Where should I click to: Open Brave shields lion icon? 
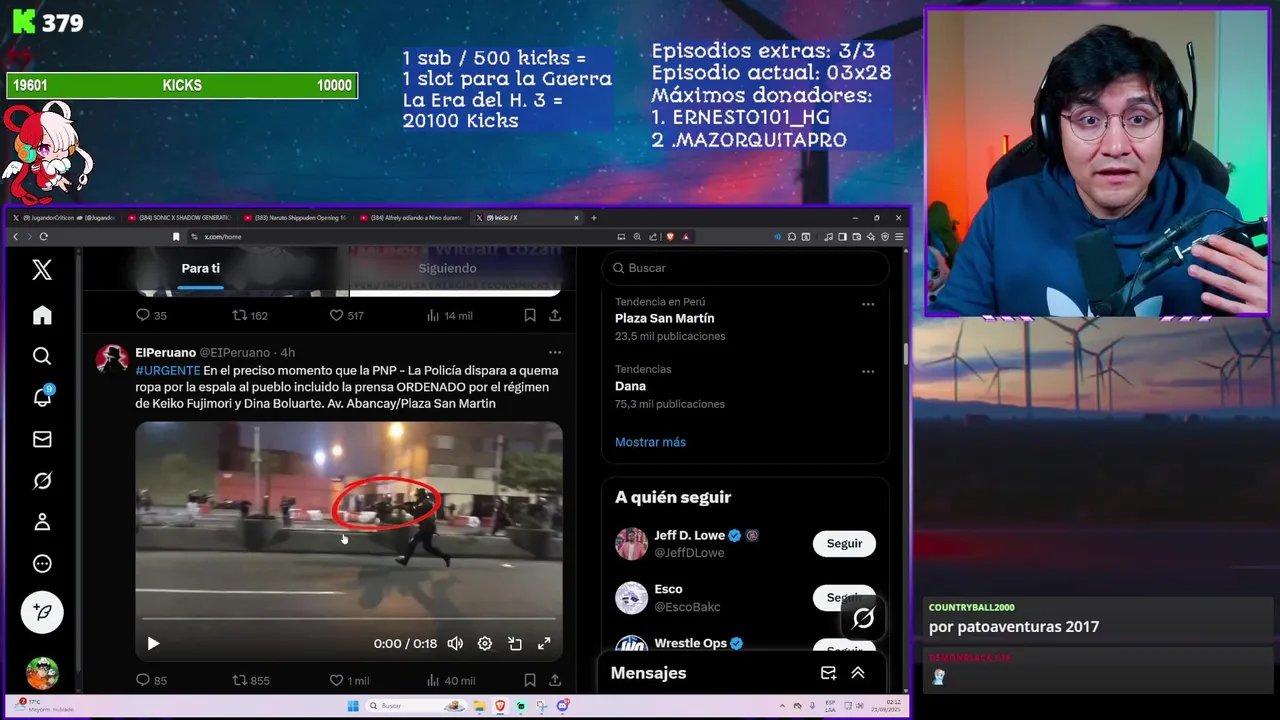670,237
